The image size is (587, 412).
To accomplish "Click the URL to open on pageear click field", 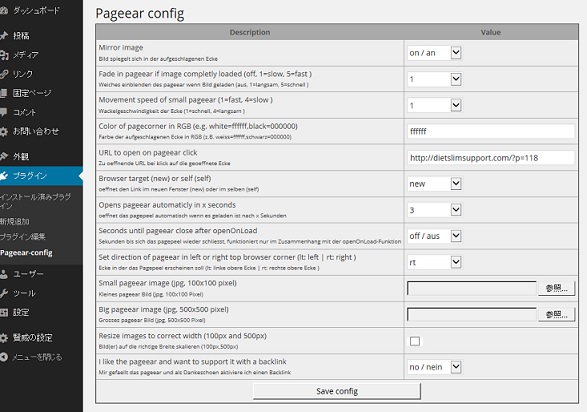I will click(x=491, y=158).
